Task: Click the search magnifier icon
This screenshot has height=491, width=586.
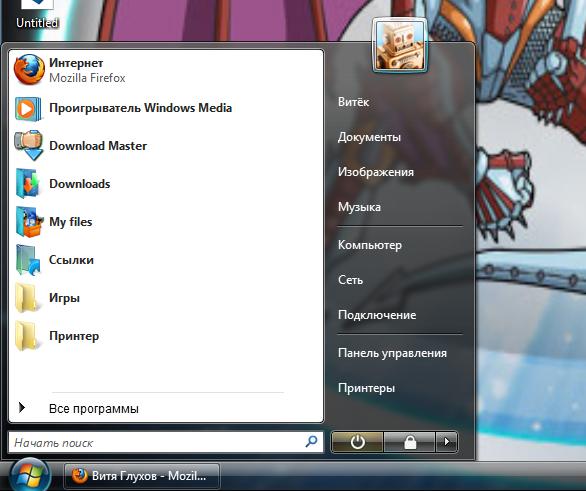Action: [x=311, y=442]
